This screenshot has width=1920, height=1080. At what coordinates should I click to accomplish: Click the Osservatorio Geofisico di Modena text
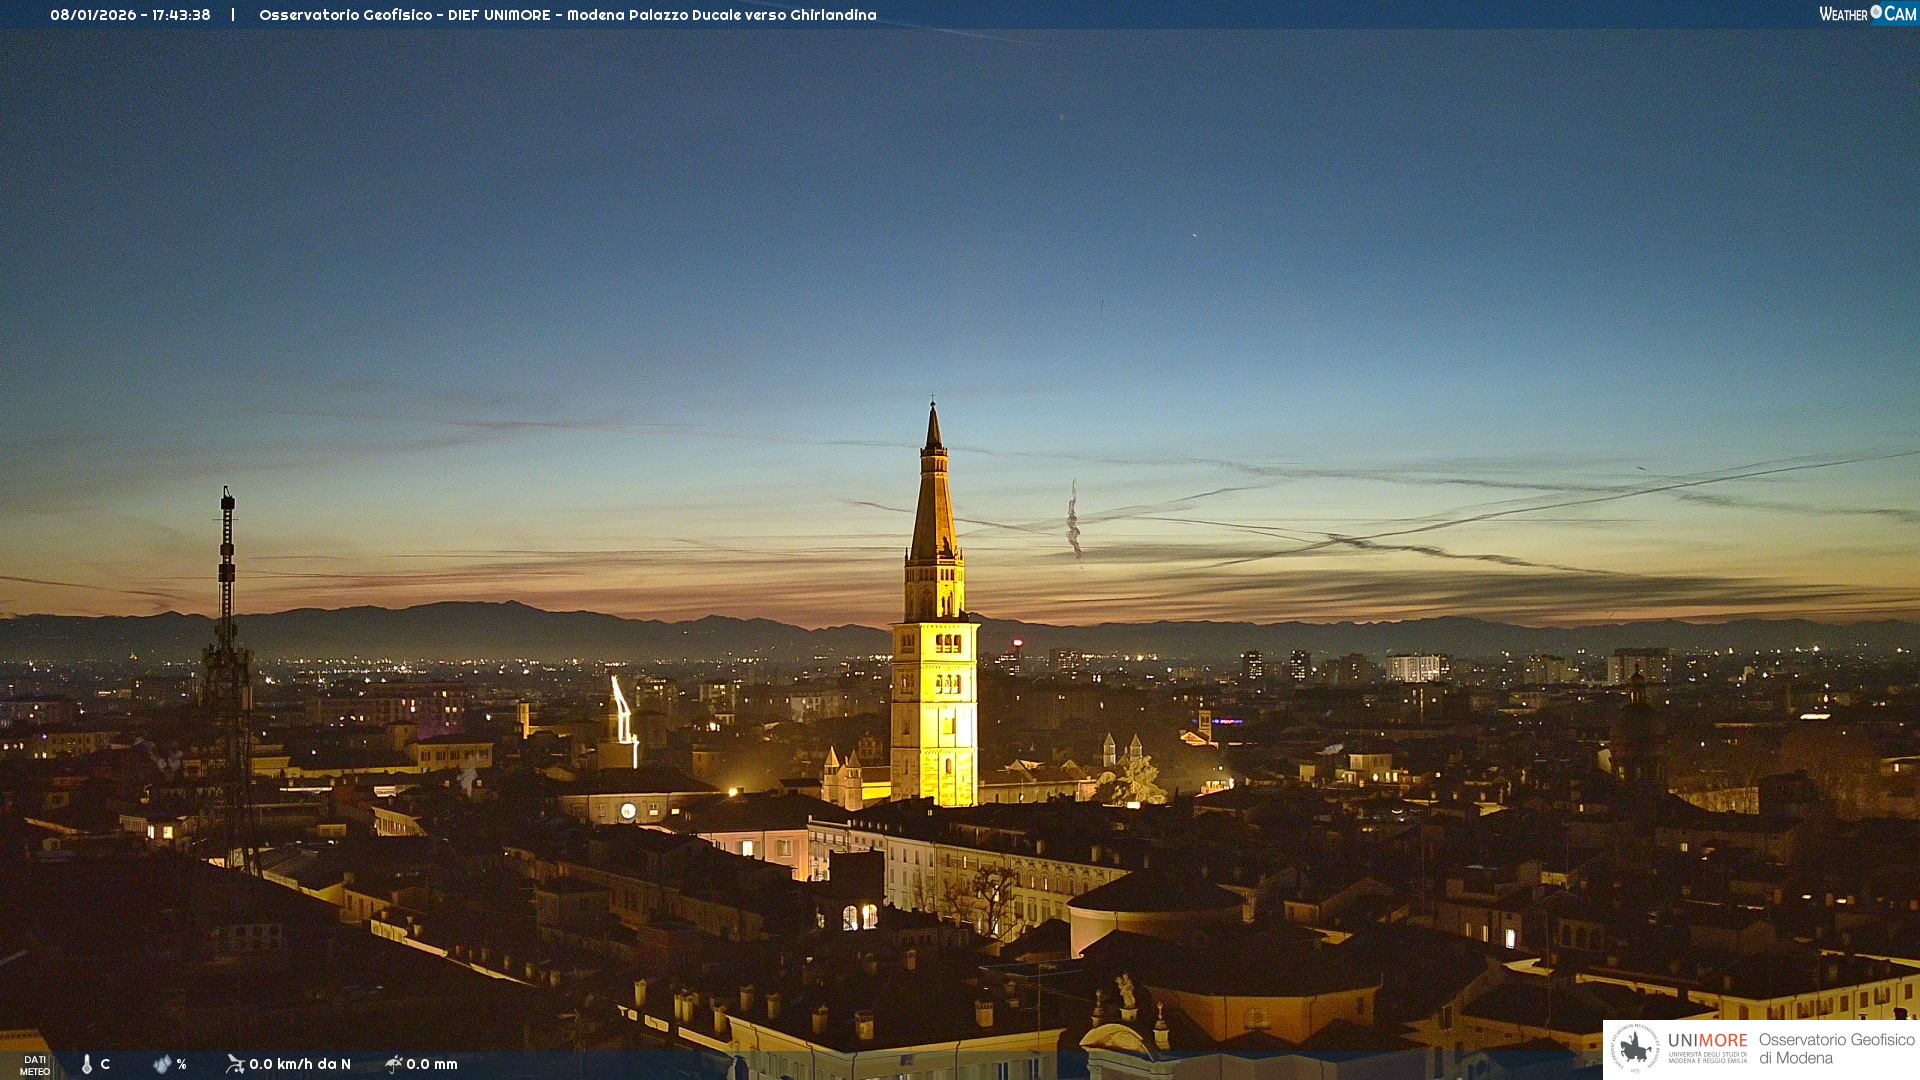(x=1836, y=1048)
